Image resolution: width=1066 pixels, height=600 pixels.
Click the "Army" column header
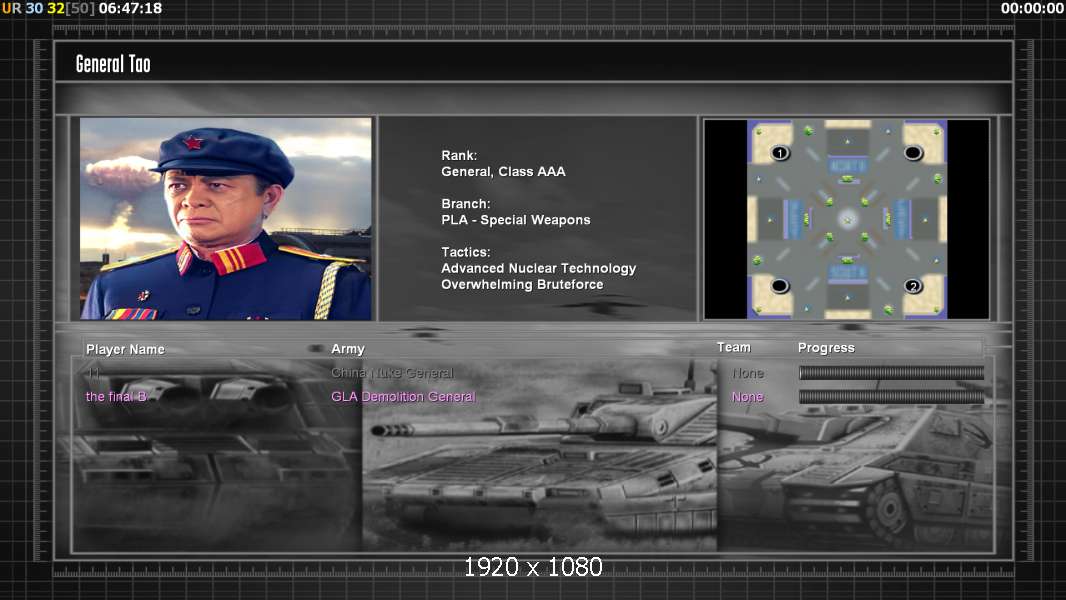348,349
